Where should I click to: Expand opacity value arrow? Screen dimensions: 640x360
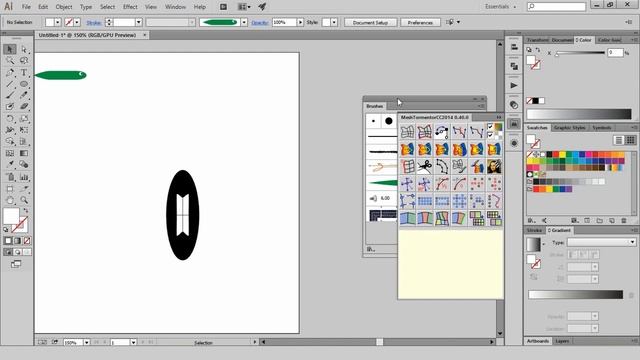pyautogui.click(x=300, y=22)
